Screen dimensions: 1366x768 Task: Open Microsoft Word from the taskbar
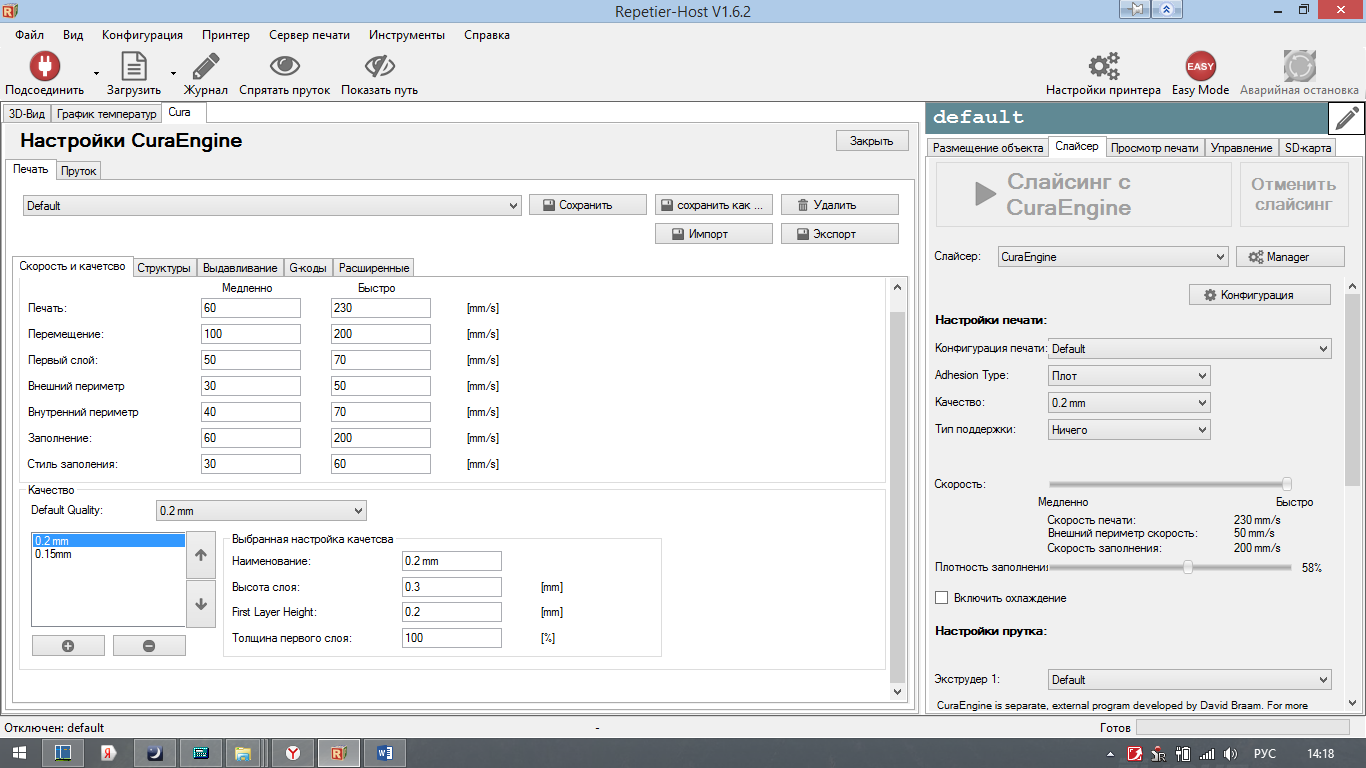(x=385, y=753)
